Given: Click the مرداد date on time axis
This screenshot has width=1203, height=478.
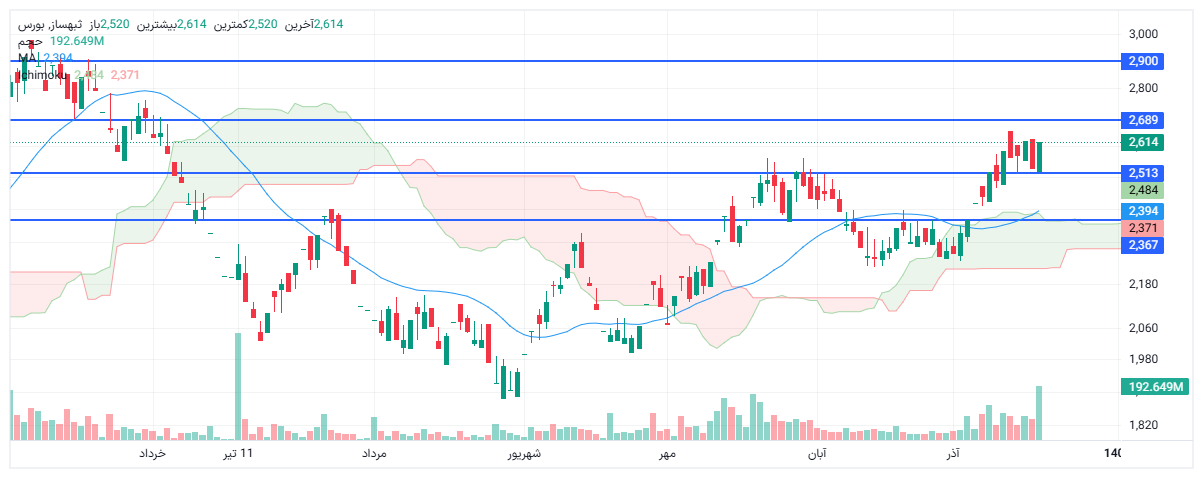Looking at the screenshot, I should coord(373,454).
